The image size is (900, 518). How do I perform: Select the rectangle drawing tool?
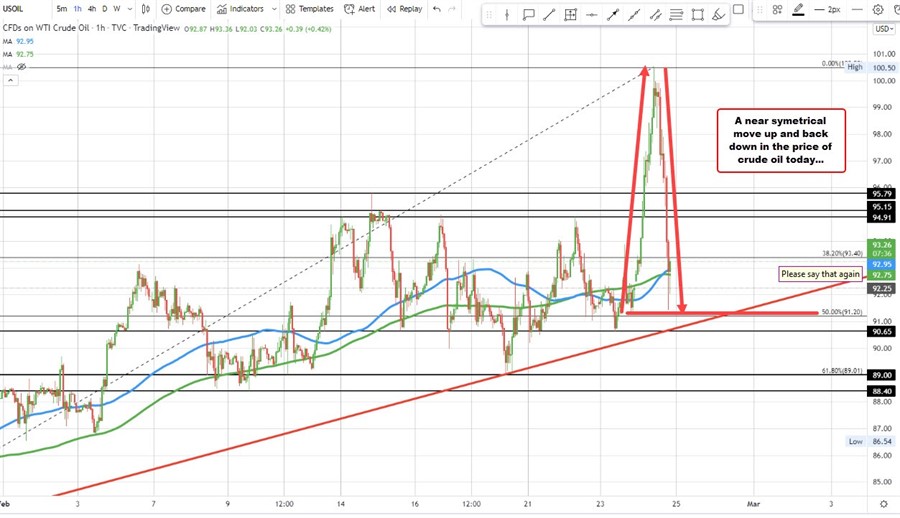point(697,16)
